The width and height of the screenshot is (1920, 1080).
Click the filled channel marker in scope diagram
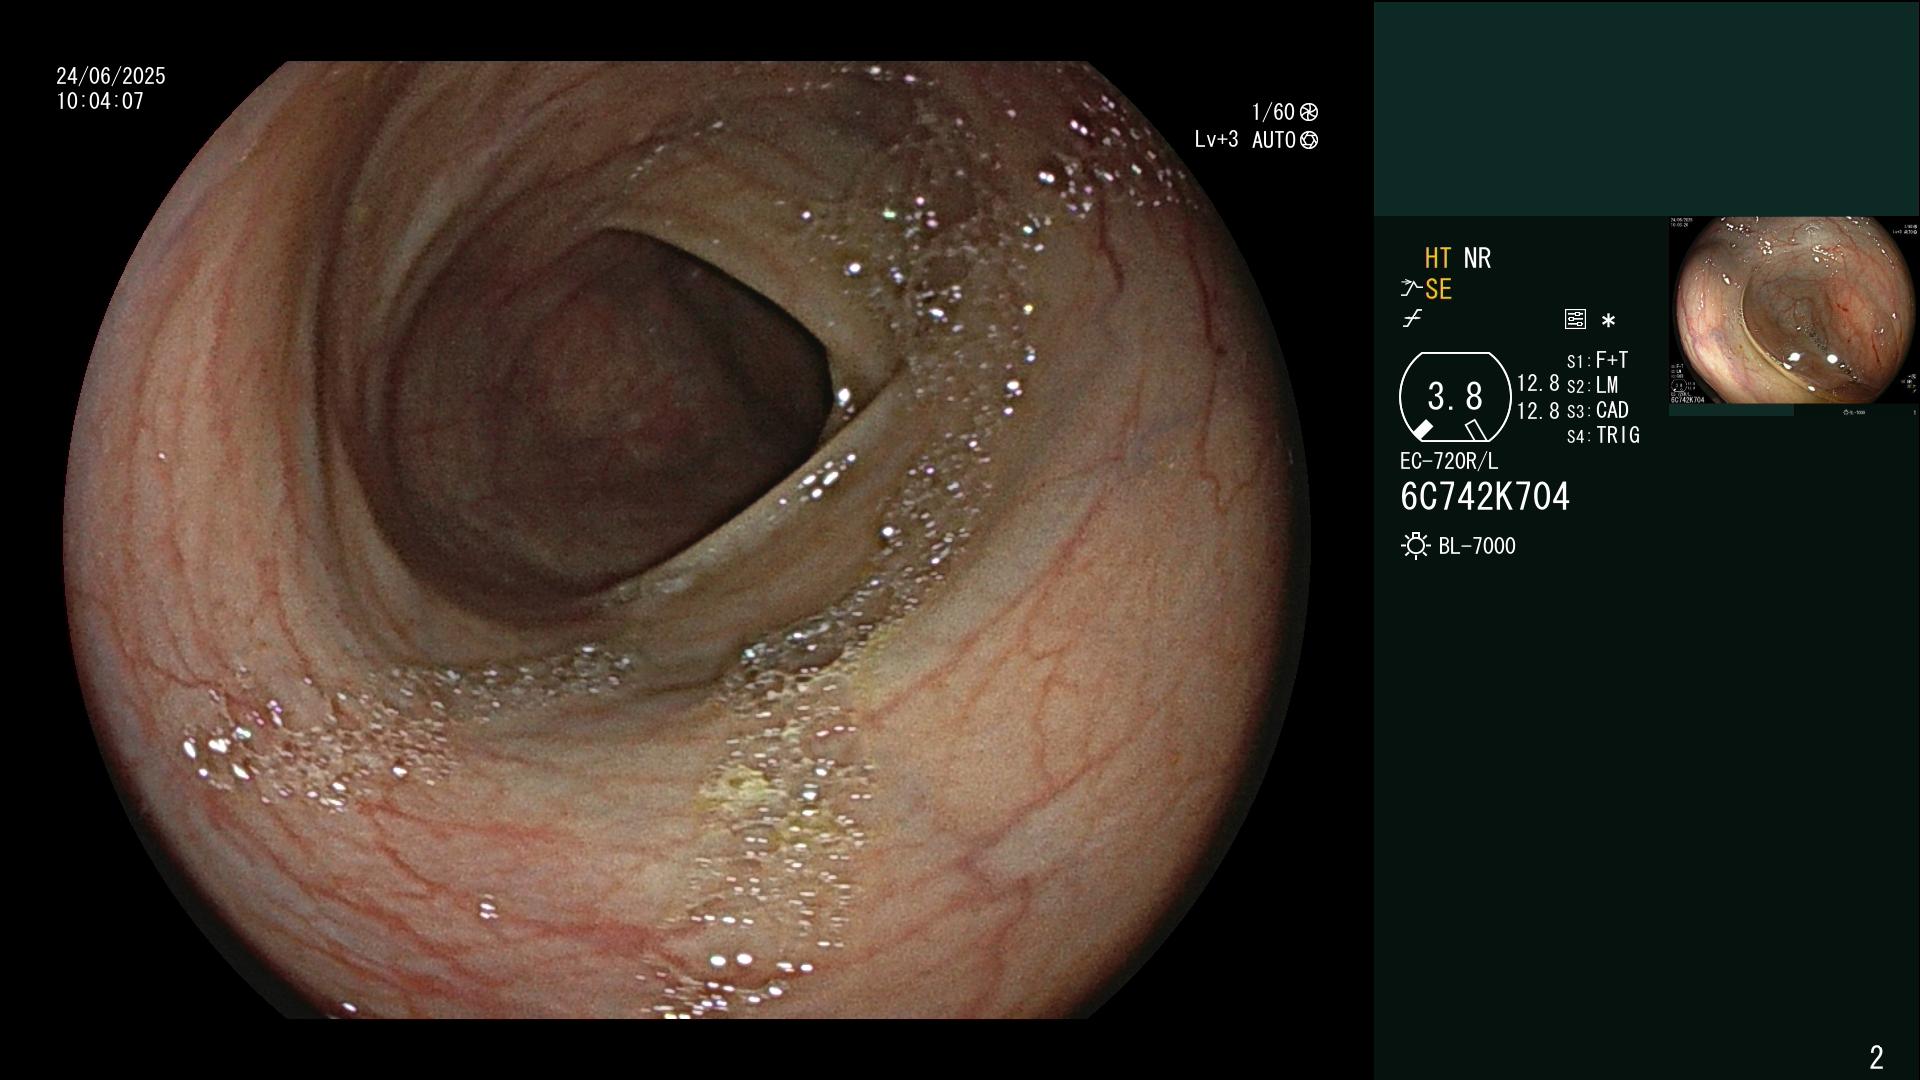[1422, 430]
